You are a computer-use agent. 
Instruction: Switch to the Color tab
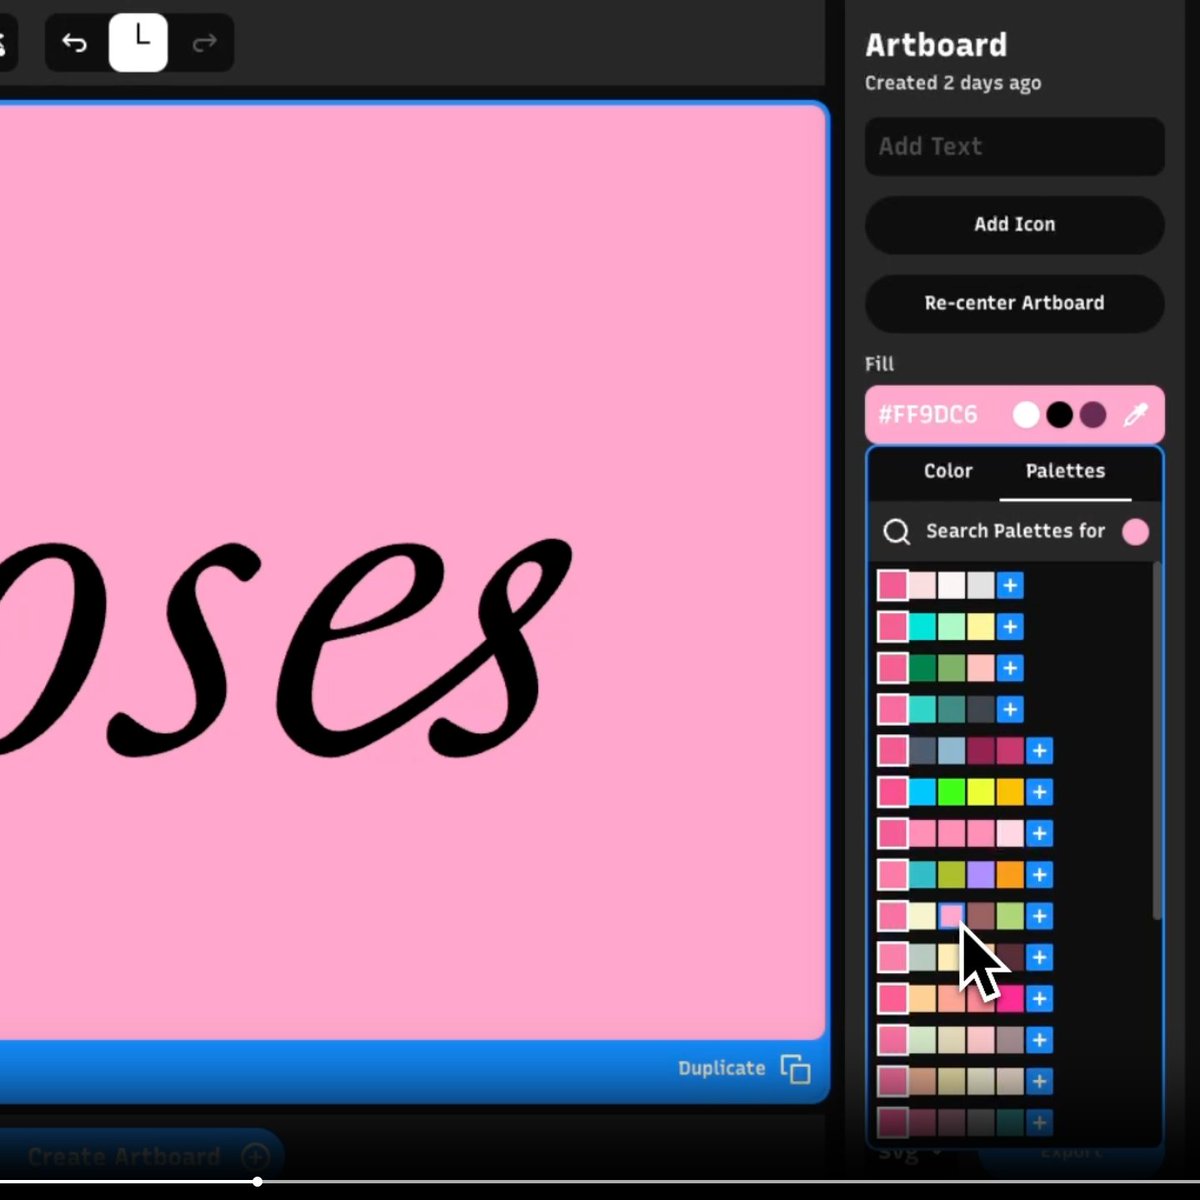pos(948,471)
